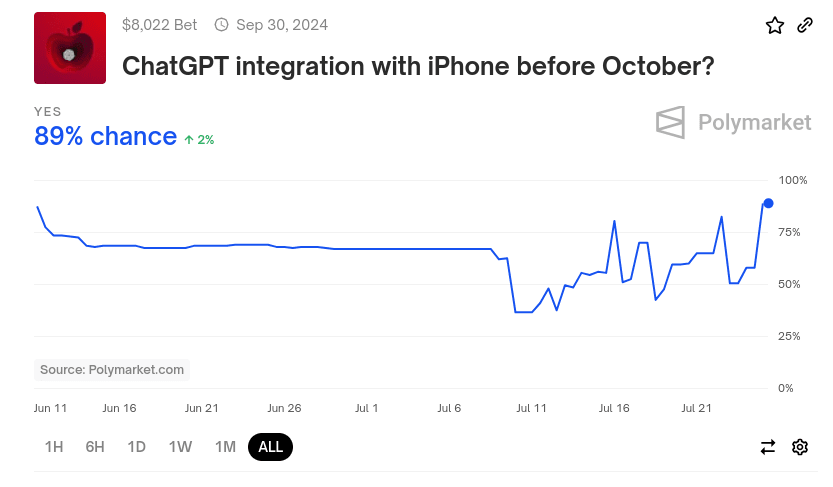Open the ChatGPT integration market title

(x=418, y=67)
